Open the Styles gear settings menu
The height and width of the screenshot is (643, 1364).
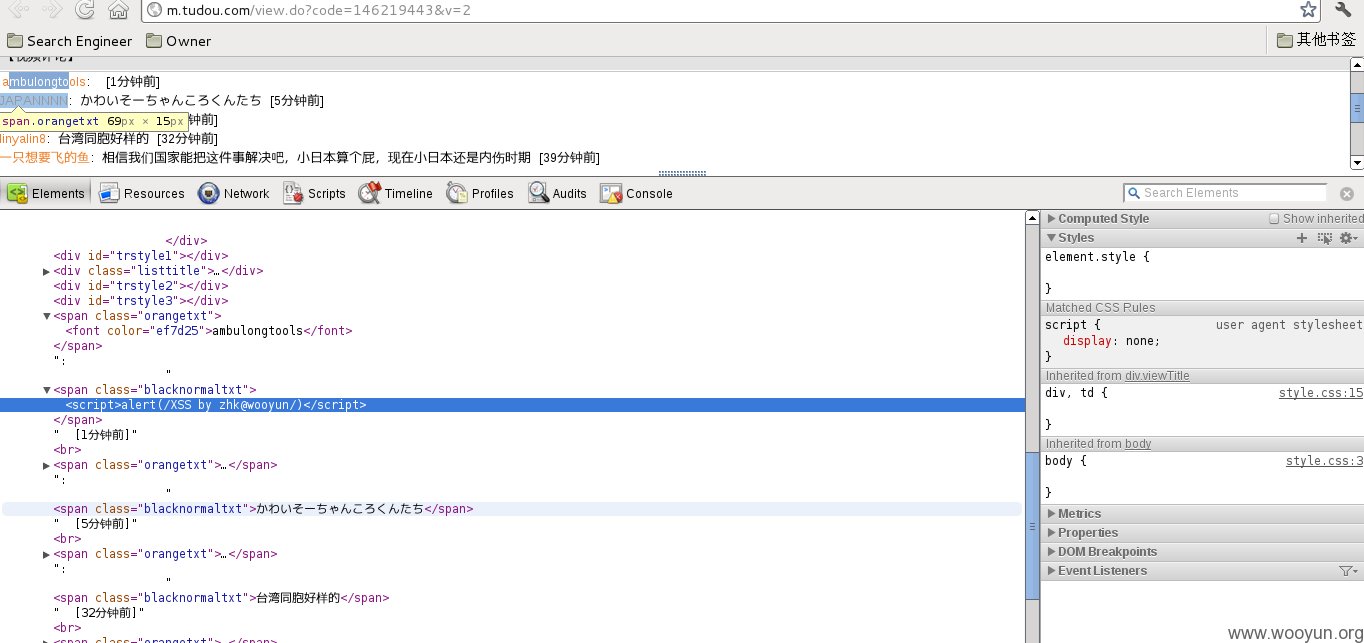click(x=1349, y=238)
